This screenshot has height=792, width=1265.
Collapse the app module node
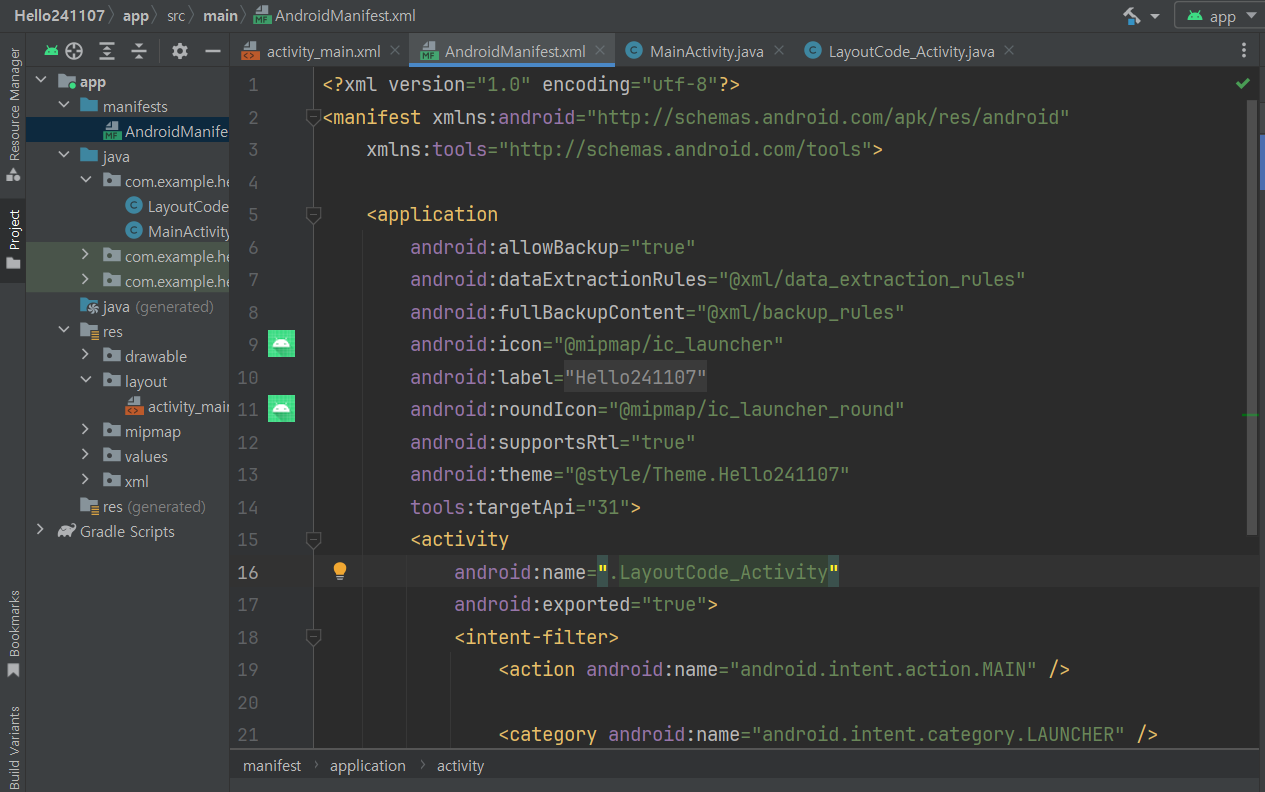[41, 82]
